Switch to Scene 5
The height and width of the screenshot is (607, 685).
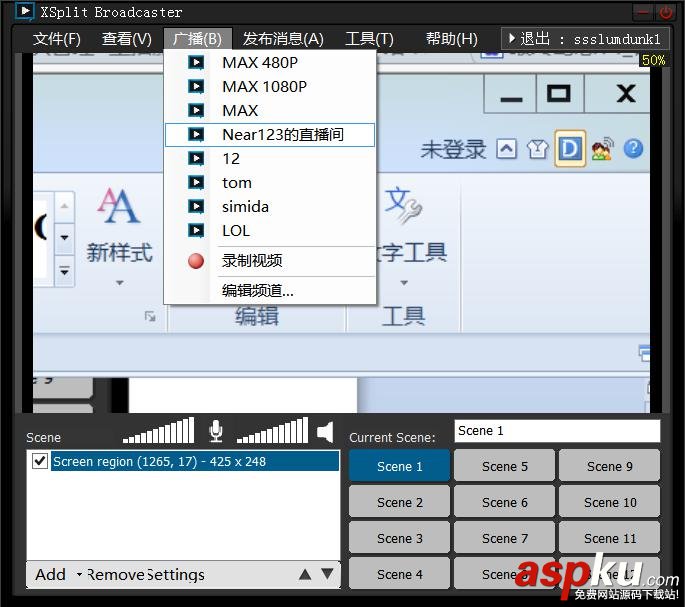(x=505, y=466)
